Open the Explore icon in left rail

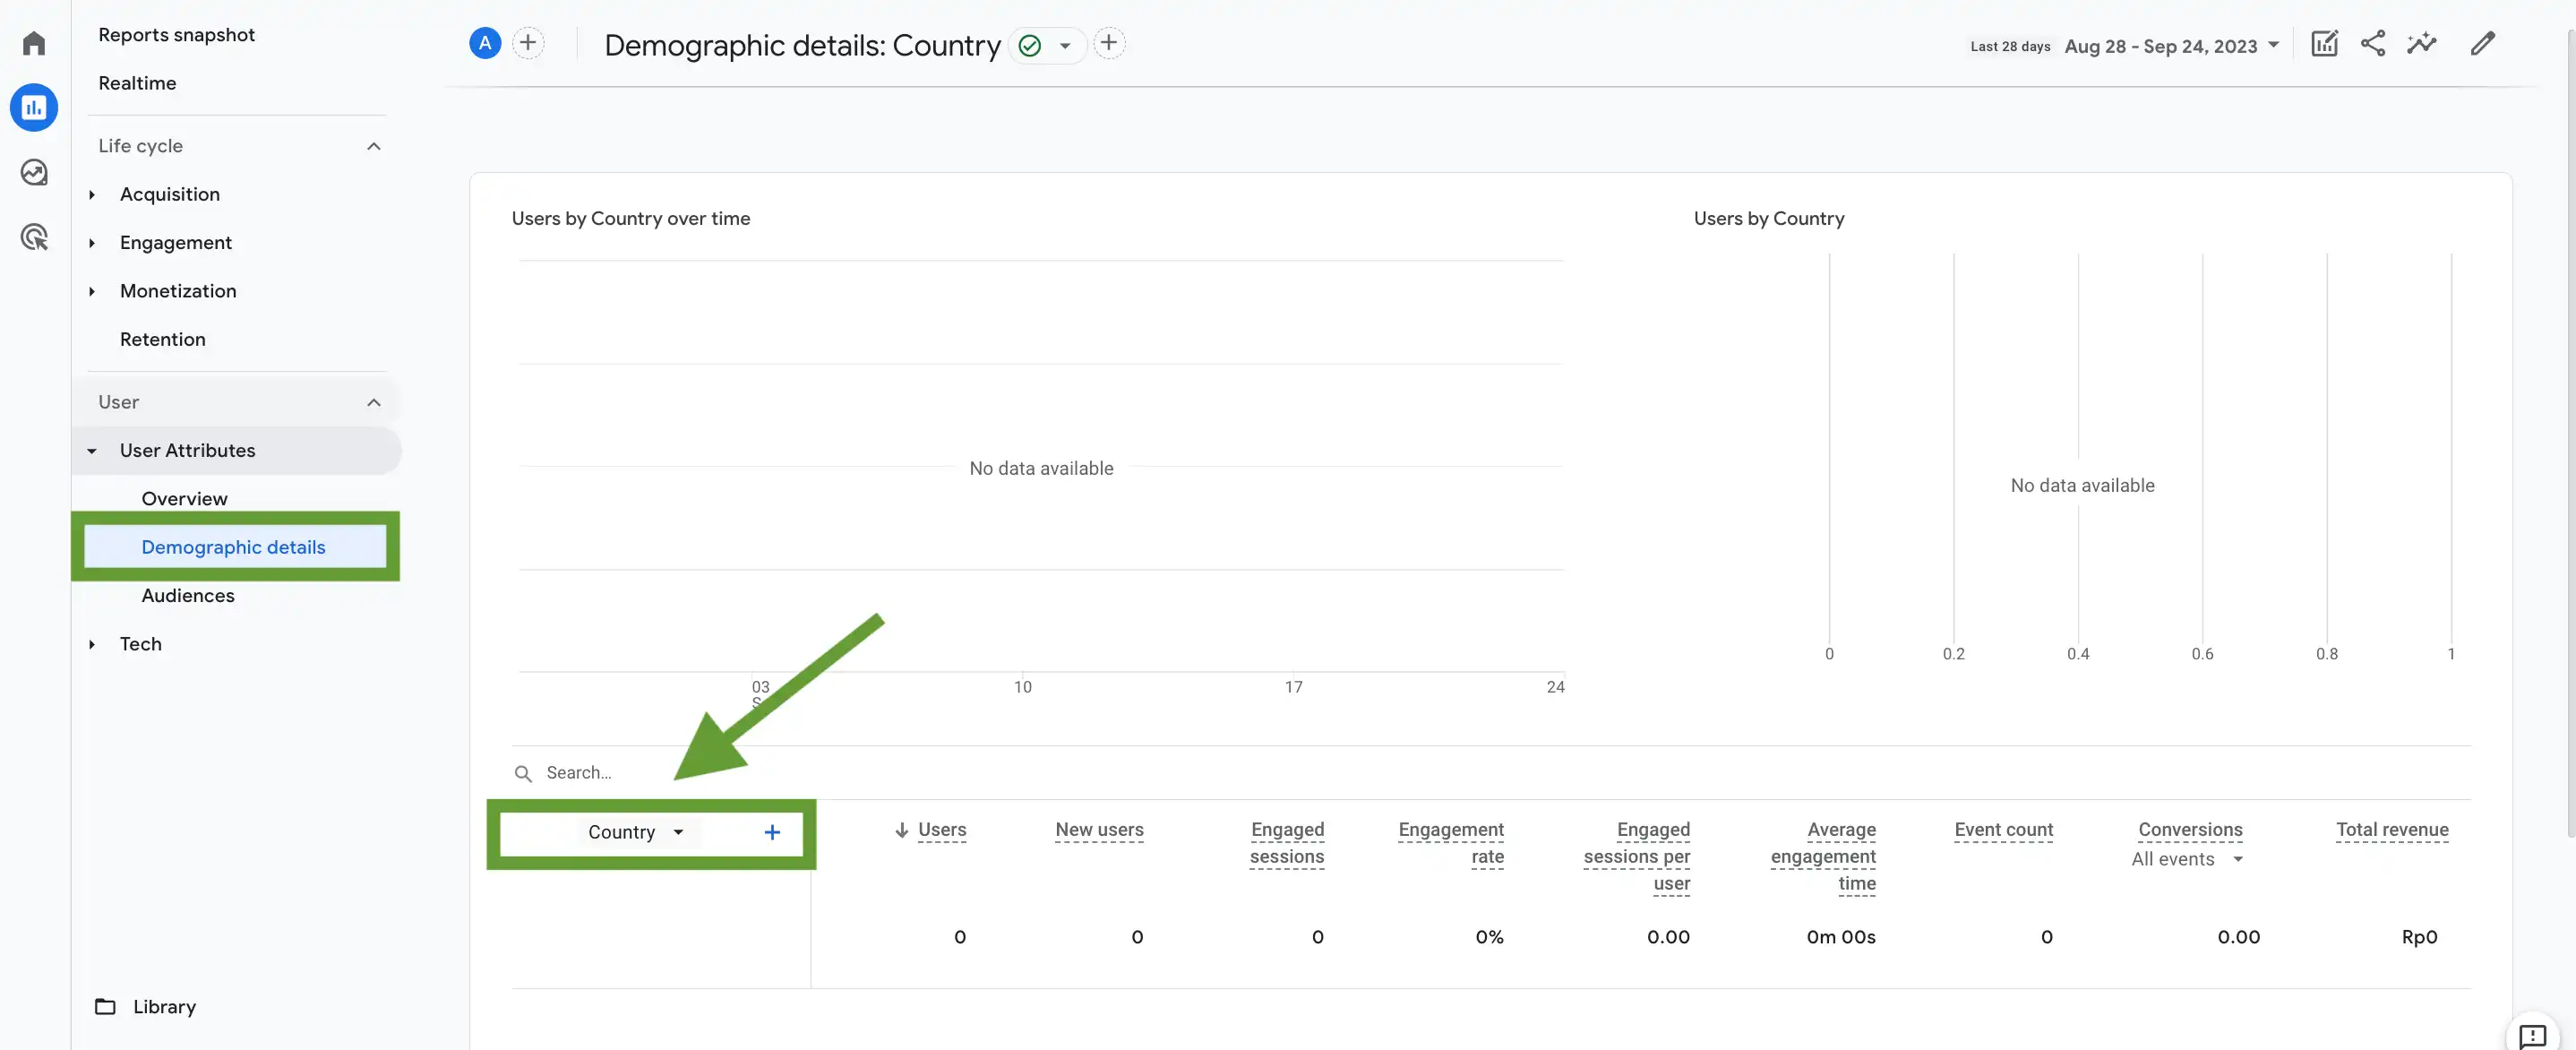34,172
